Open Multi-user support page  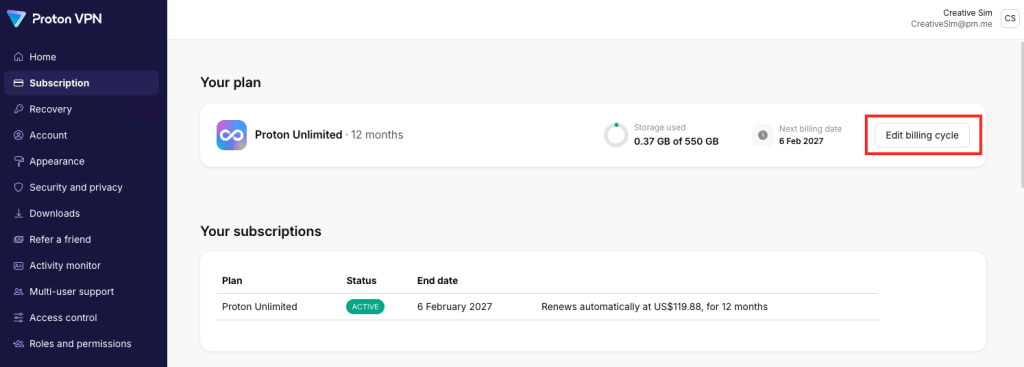(x=82, y=292)
